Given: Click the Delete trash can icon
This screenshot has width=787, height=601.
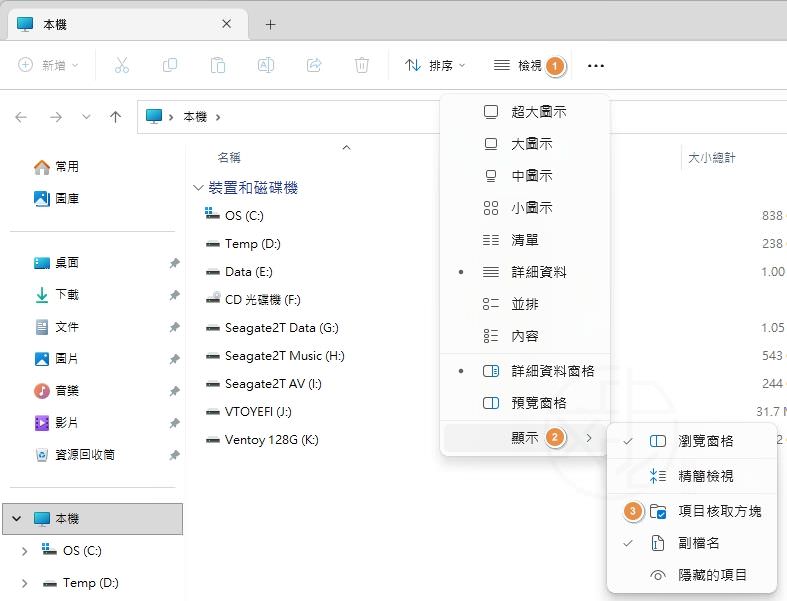Looking at the screenshot, I should 362,65.
